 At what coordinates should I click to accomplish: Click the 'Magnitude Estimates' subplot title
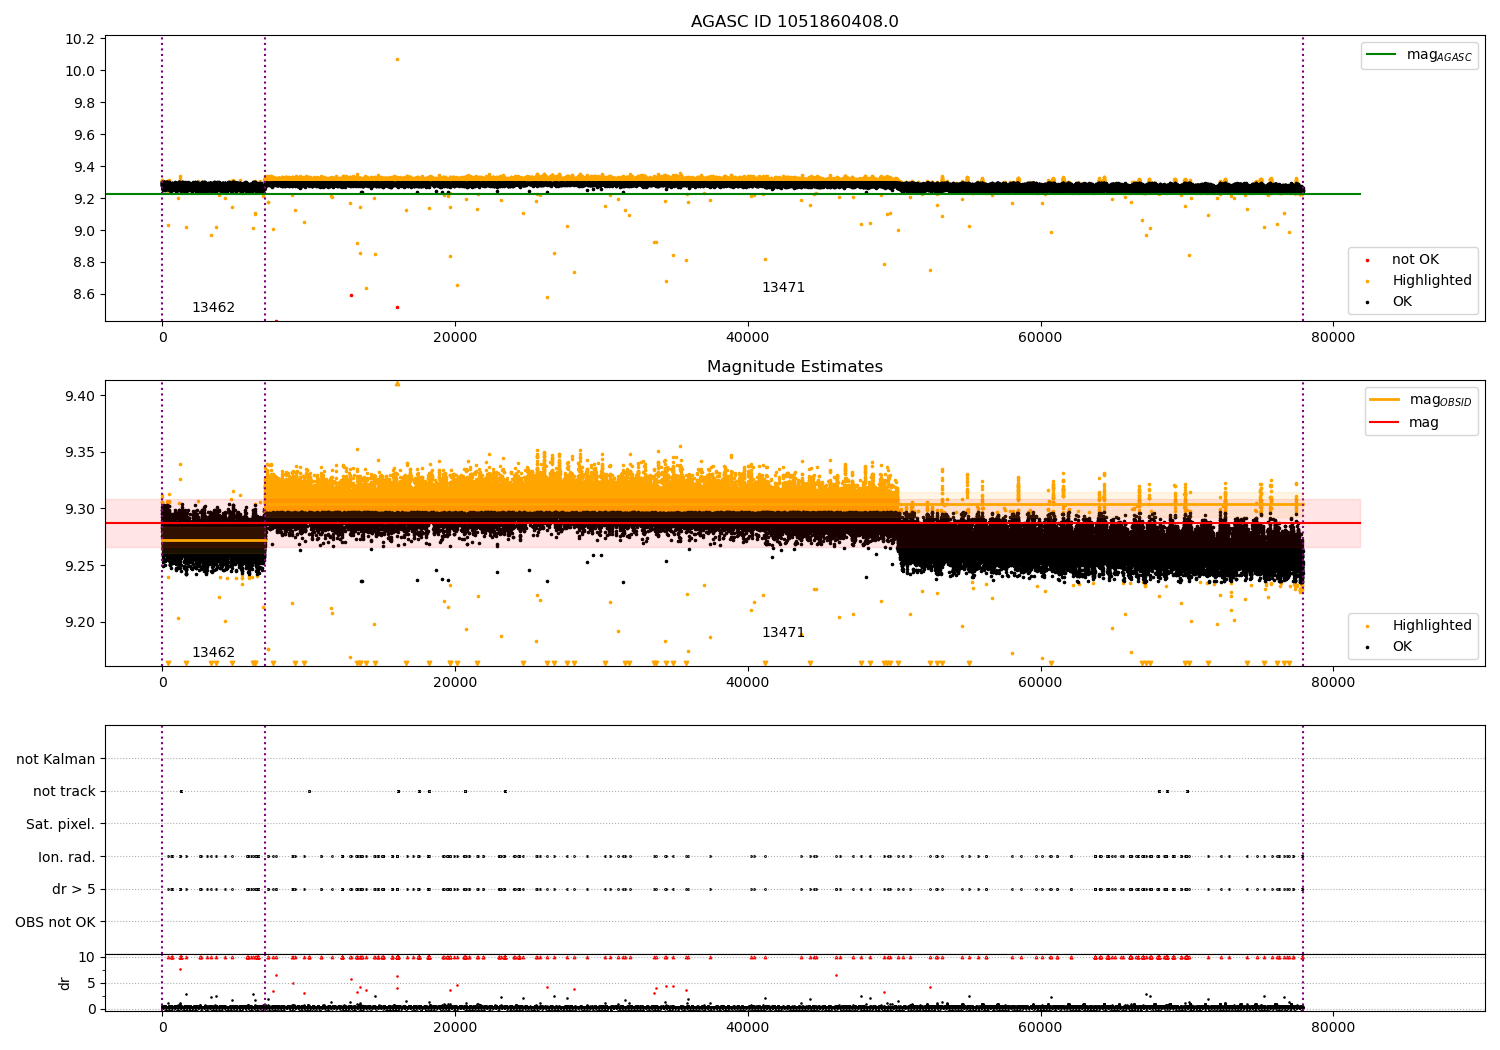click(794, 367)
